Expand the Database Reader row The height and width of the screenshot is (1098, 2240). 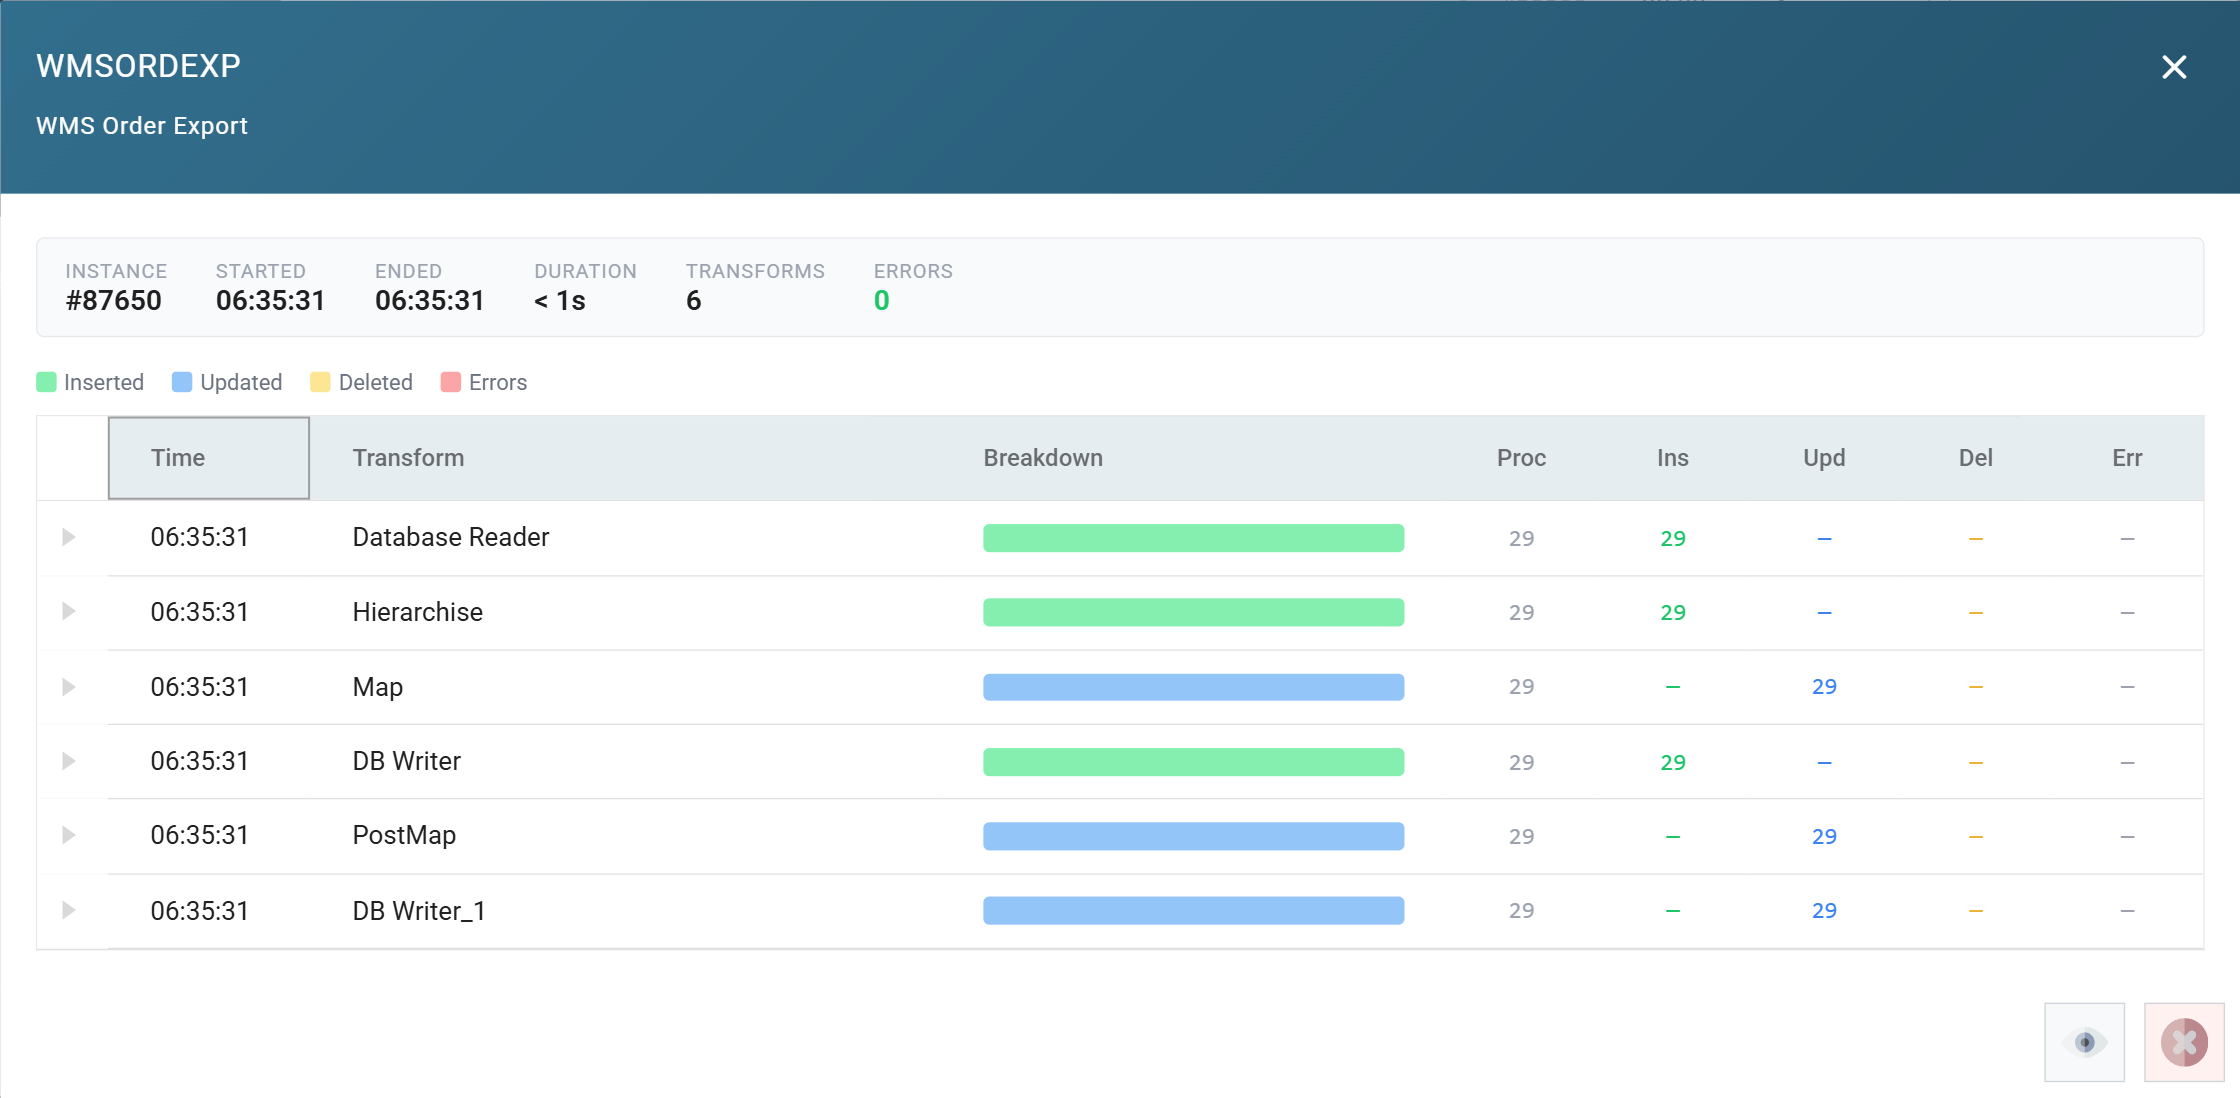pyautogui.click(x=69, y=537)
